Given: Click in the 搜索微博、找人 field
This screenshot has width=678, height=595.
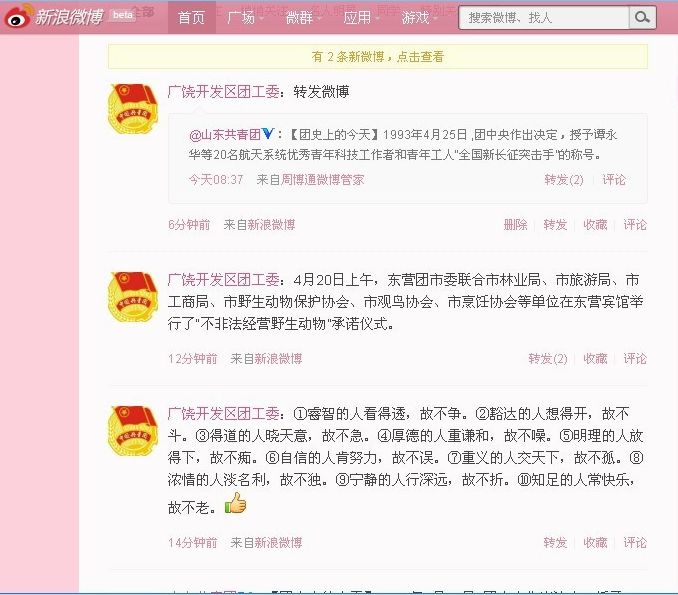Looking at the screenshot, I should (x=544, y=18).
